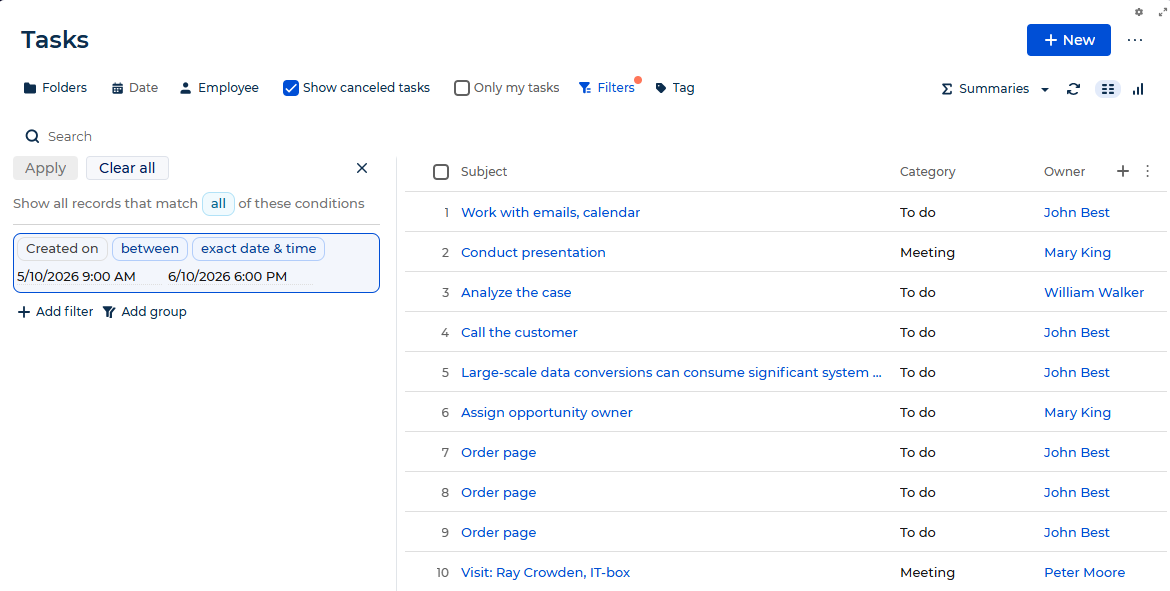
Task: Open the settings gear icon
Action: pyautogui.click(x=1139, y=12)
